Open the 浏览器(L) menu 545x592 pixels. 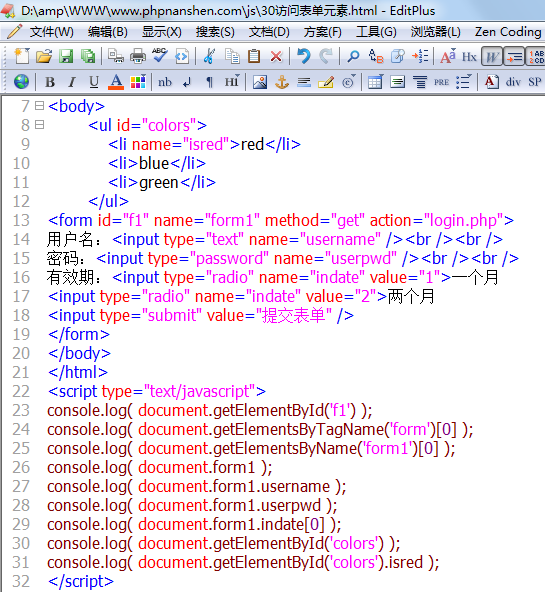point(436,32)
